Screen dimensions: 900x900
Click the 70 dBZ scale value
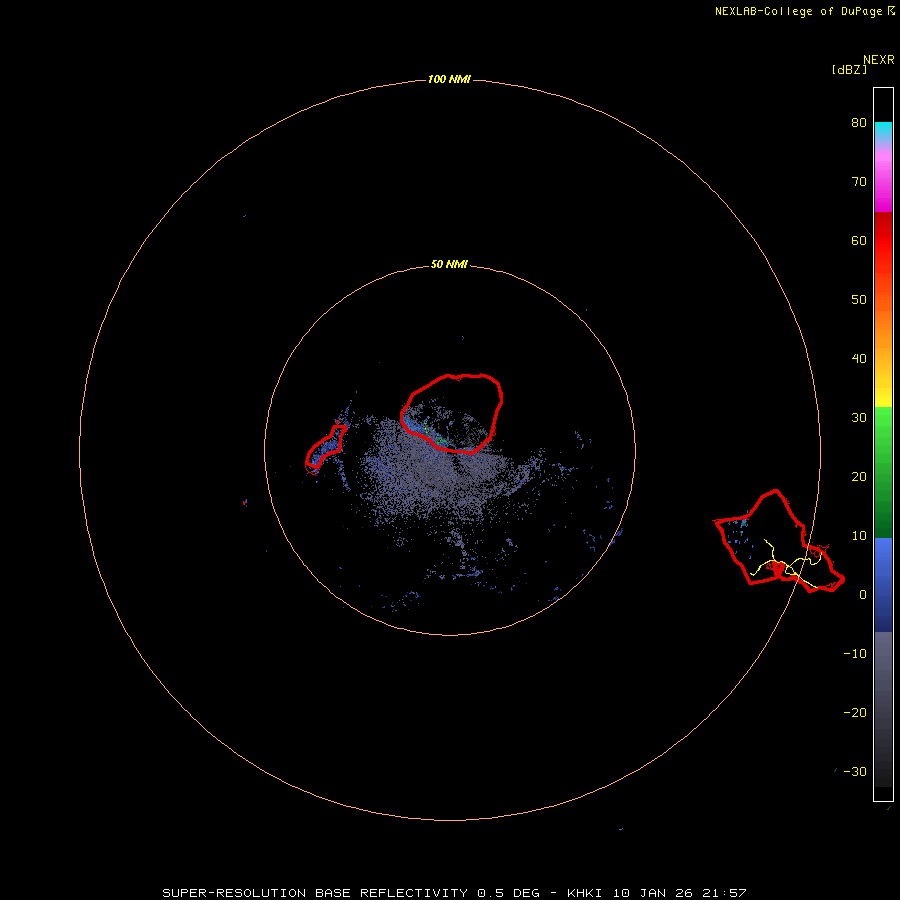(859, 182)
